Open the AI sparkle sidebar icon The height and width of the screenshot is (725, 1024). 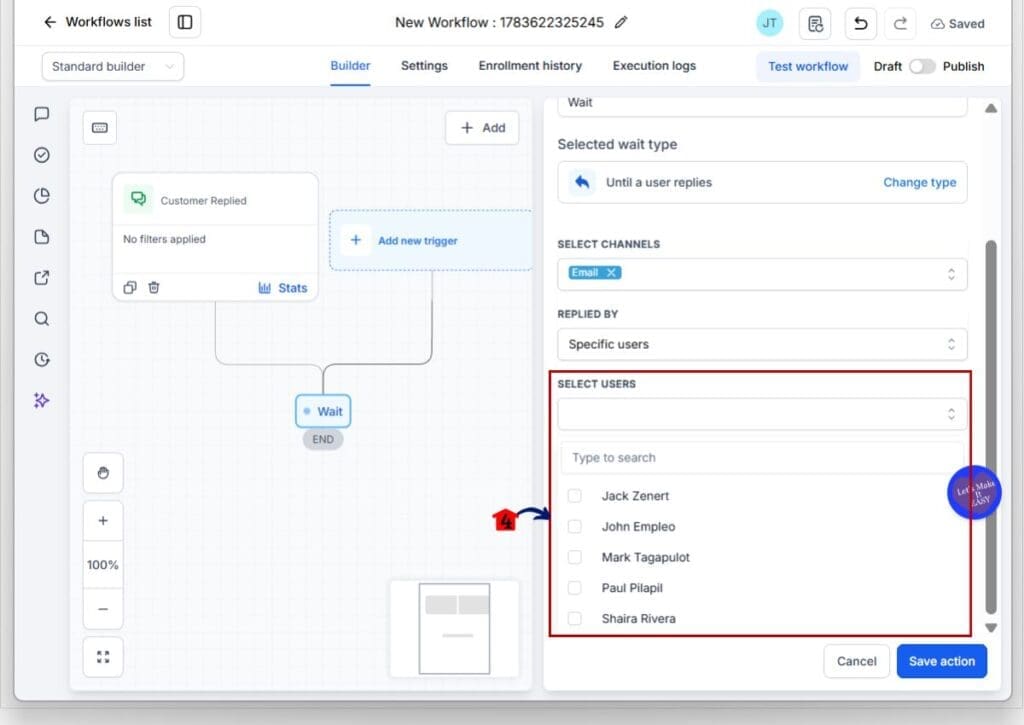42,400
